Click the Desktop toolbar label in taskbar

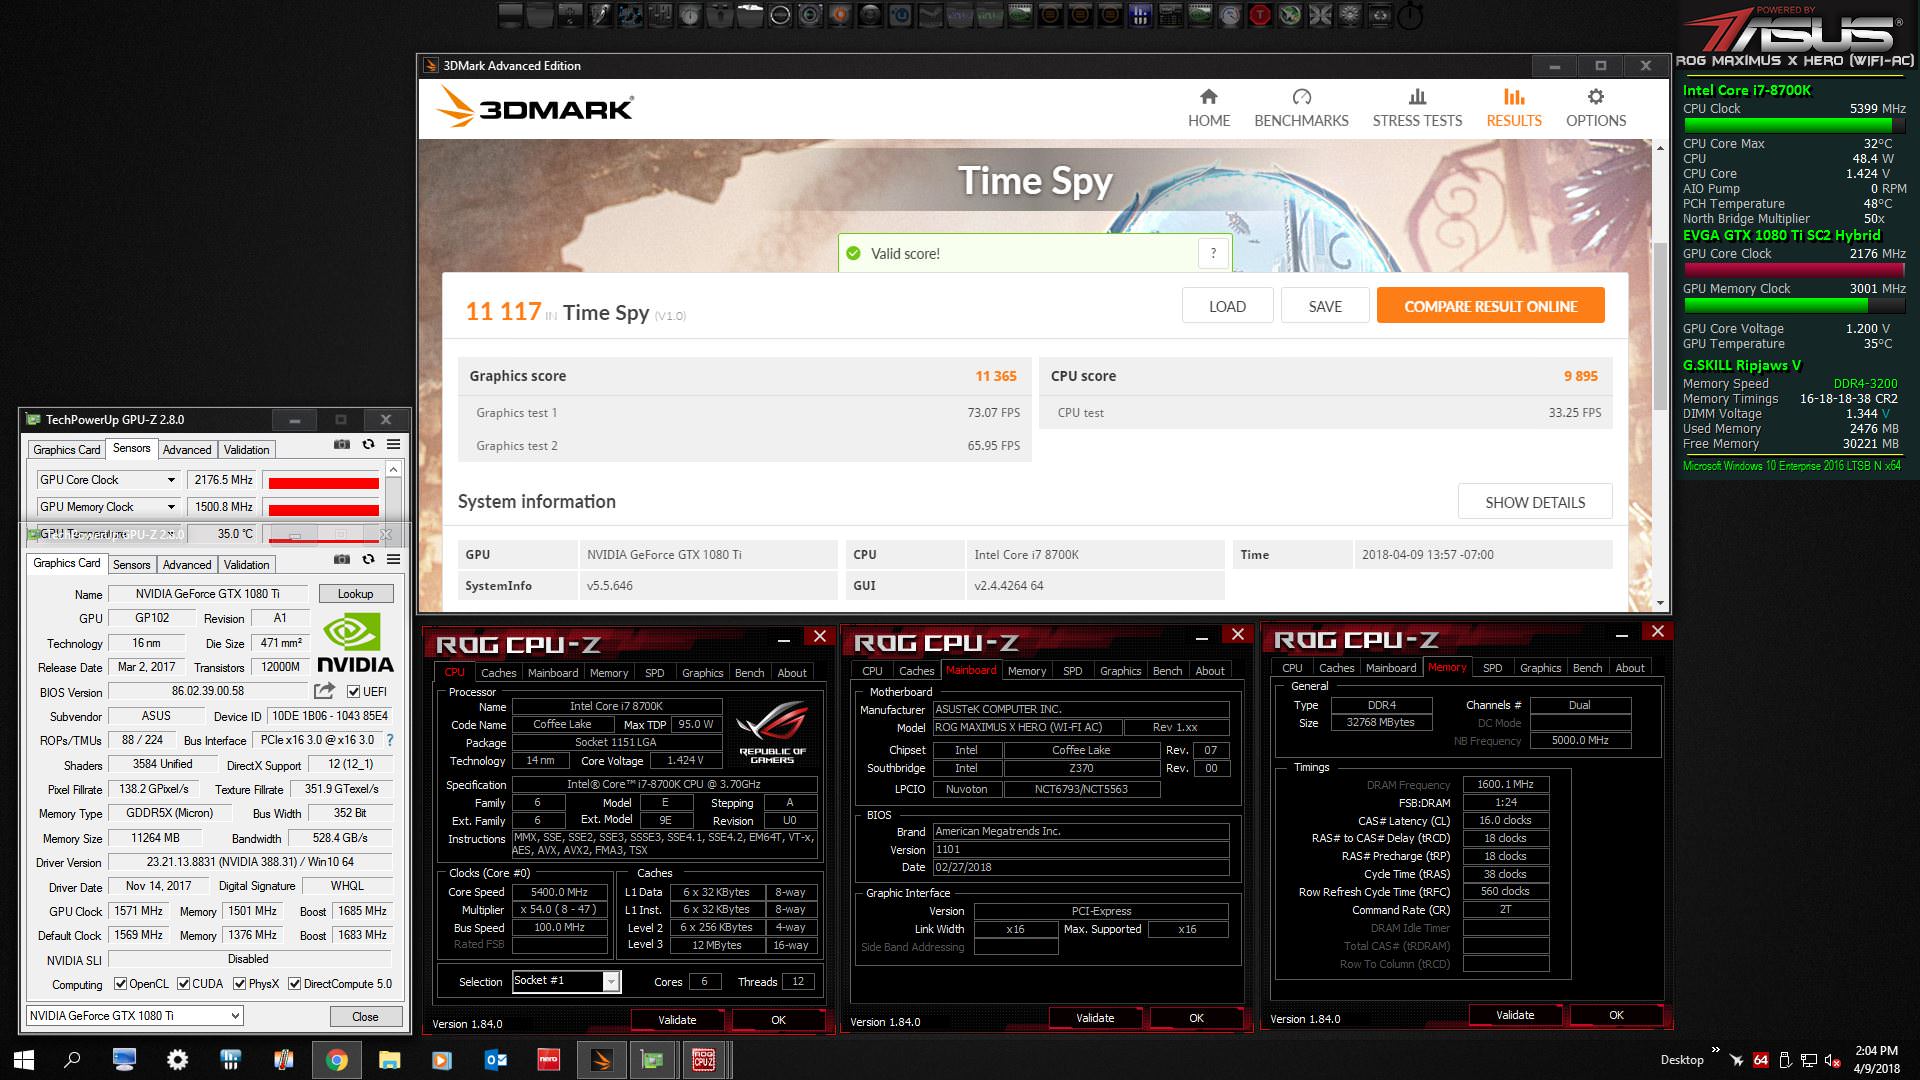click(x=1682, y=1060)
